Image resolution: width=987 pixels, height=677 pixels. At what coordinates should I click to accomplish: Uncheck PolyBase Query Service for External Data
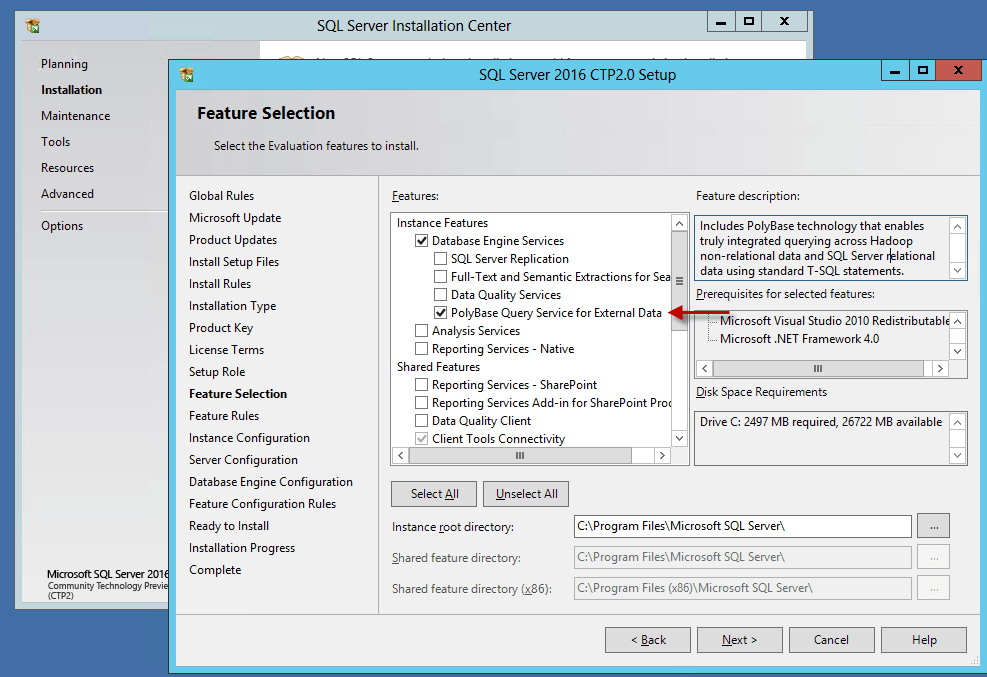441,313
